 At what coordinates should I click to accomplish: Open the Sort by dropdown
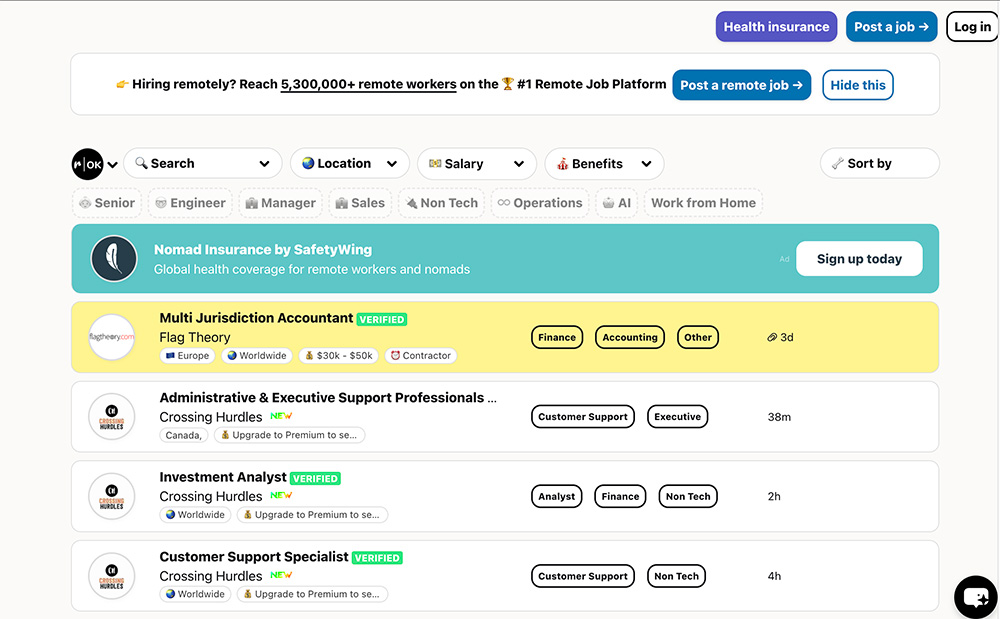pos(879,163)
